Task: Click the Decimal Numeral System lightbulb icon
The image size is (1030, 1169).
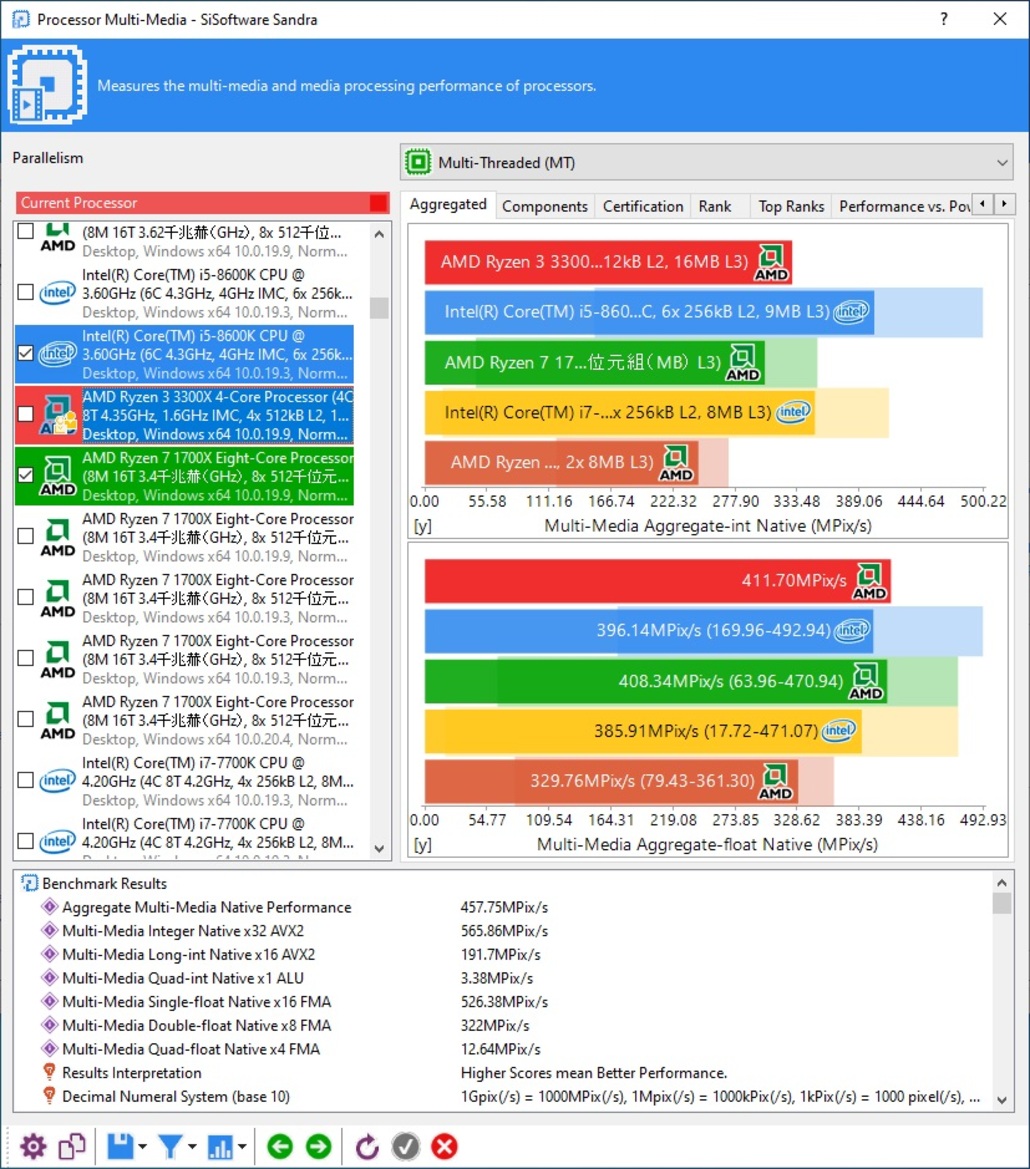Action: pos(49,1096)
